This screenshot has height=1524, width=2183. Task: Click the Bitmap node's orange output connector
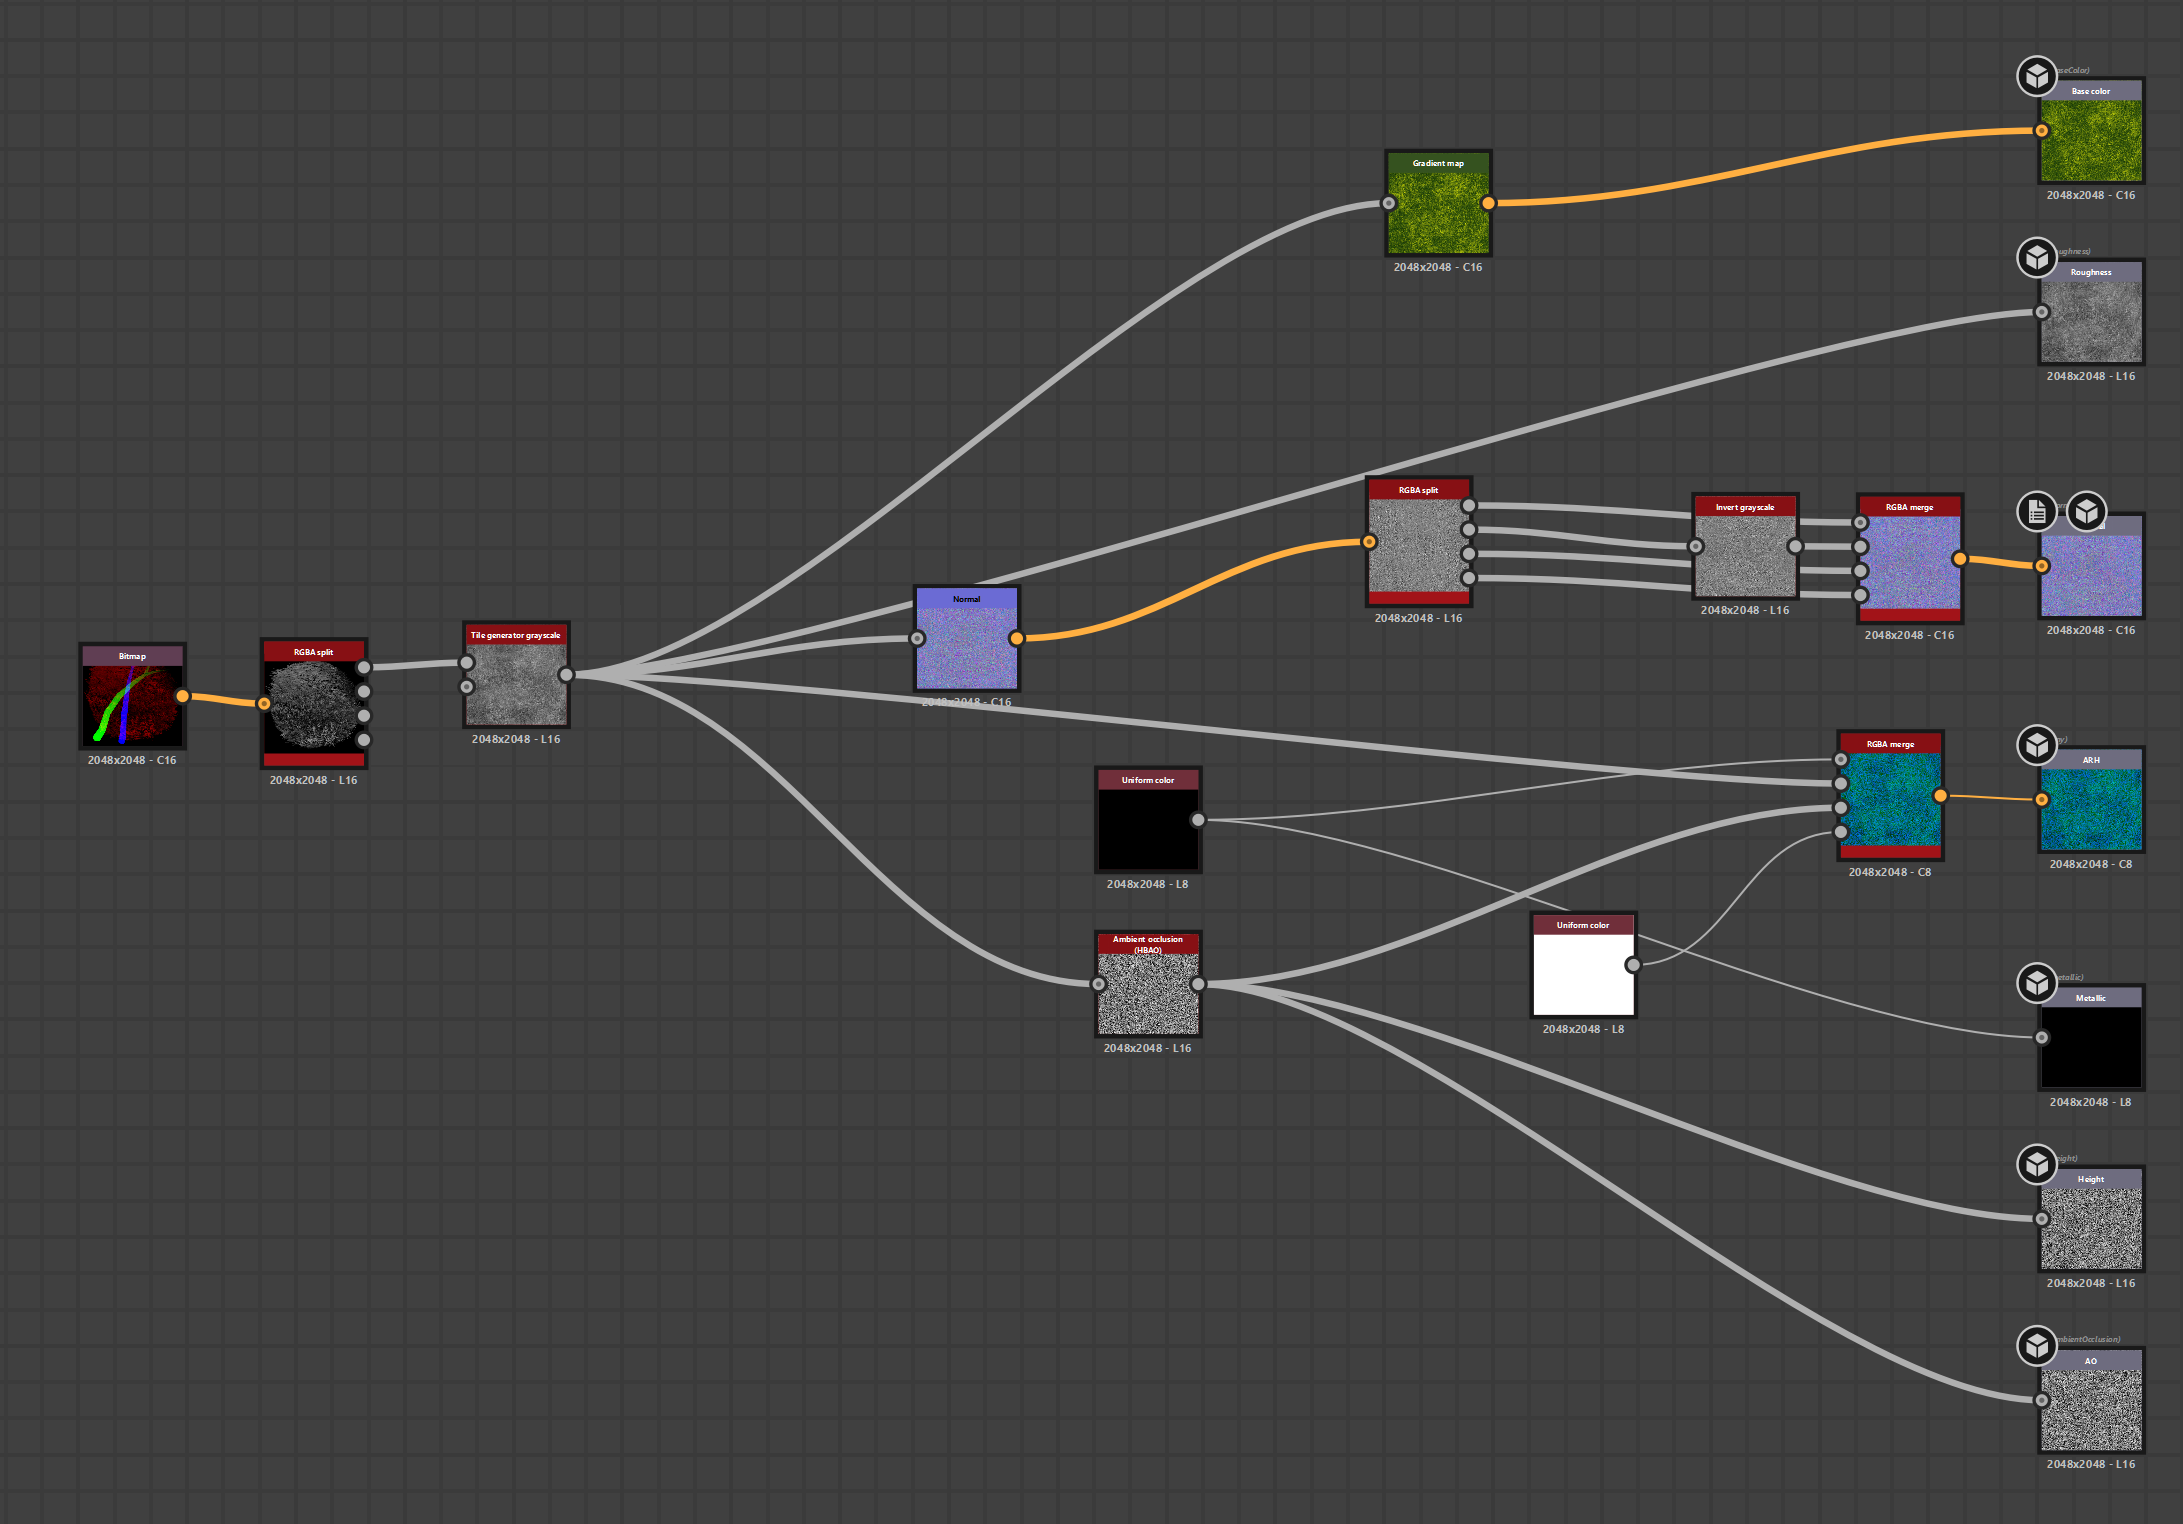coord(183,696)
